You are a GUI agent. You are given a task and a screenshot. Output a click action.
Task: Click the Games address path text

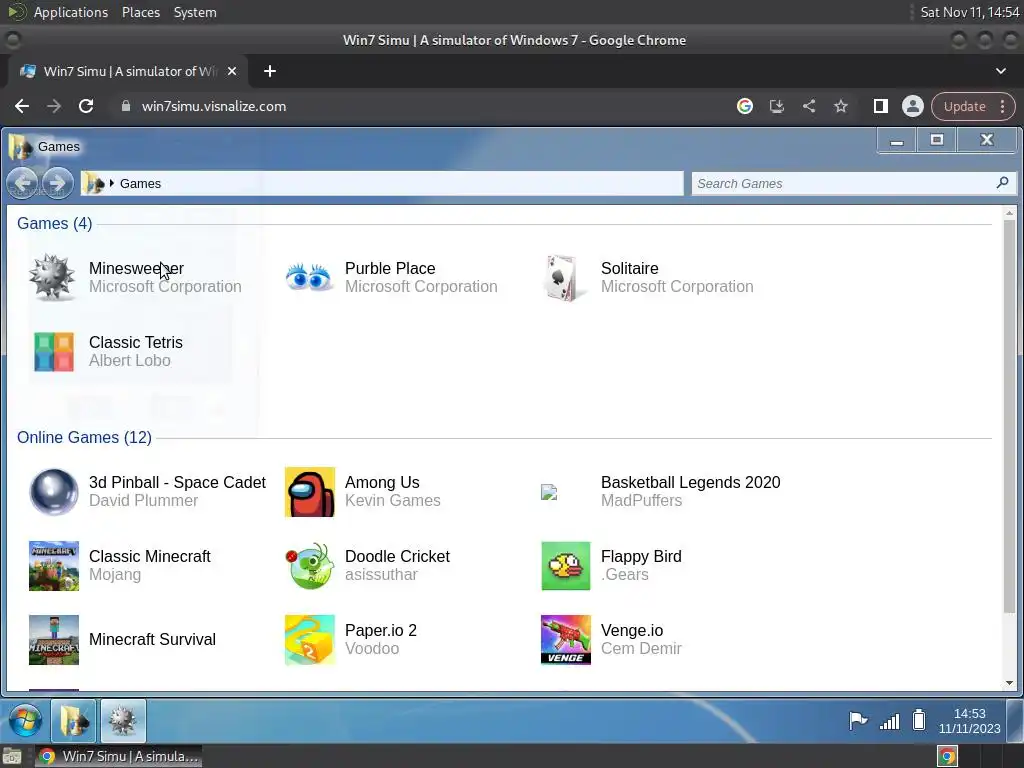[140, 184]
